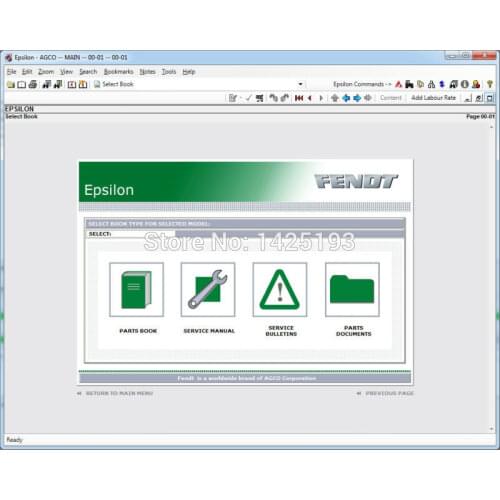Click the second binoculars search icon

pyautogui.click(x=58, y=84)
